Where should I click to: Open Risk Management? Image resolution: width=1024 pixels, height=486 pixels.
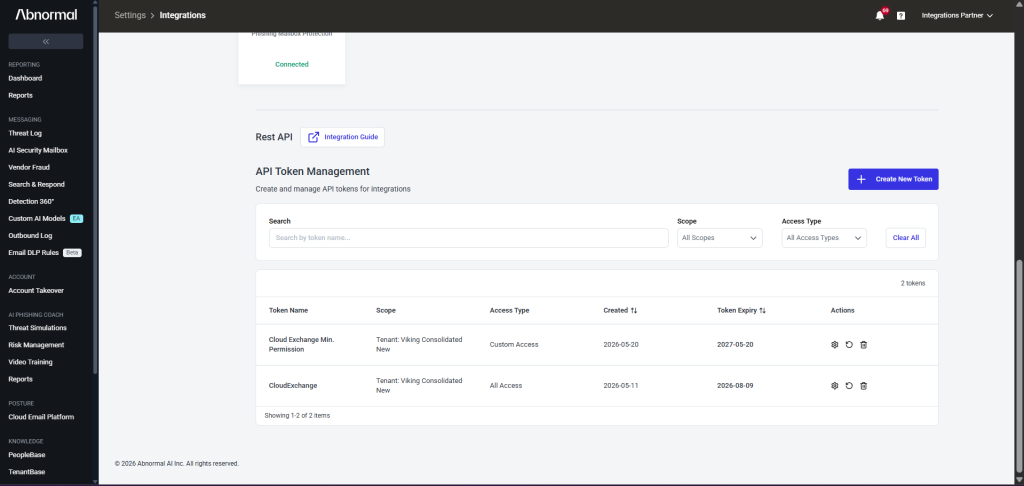coord(36,345)
